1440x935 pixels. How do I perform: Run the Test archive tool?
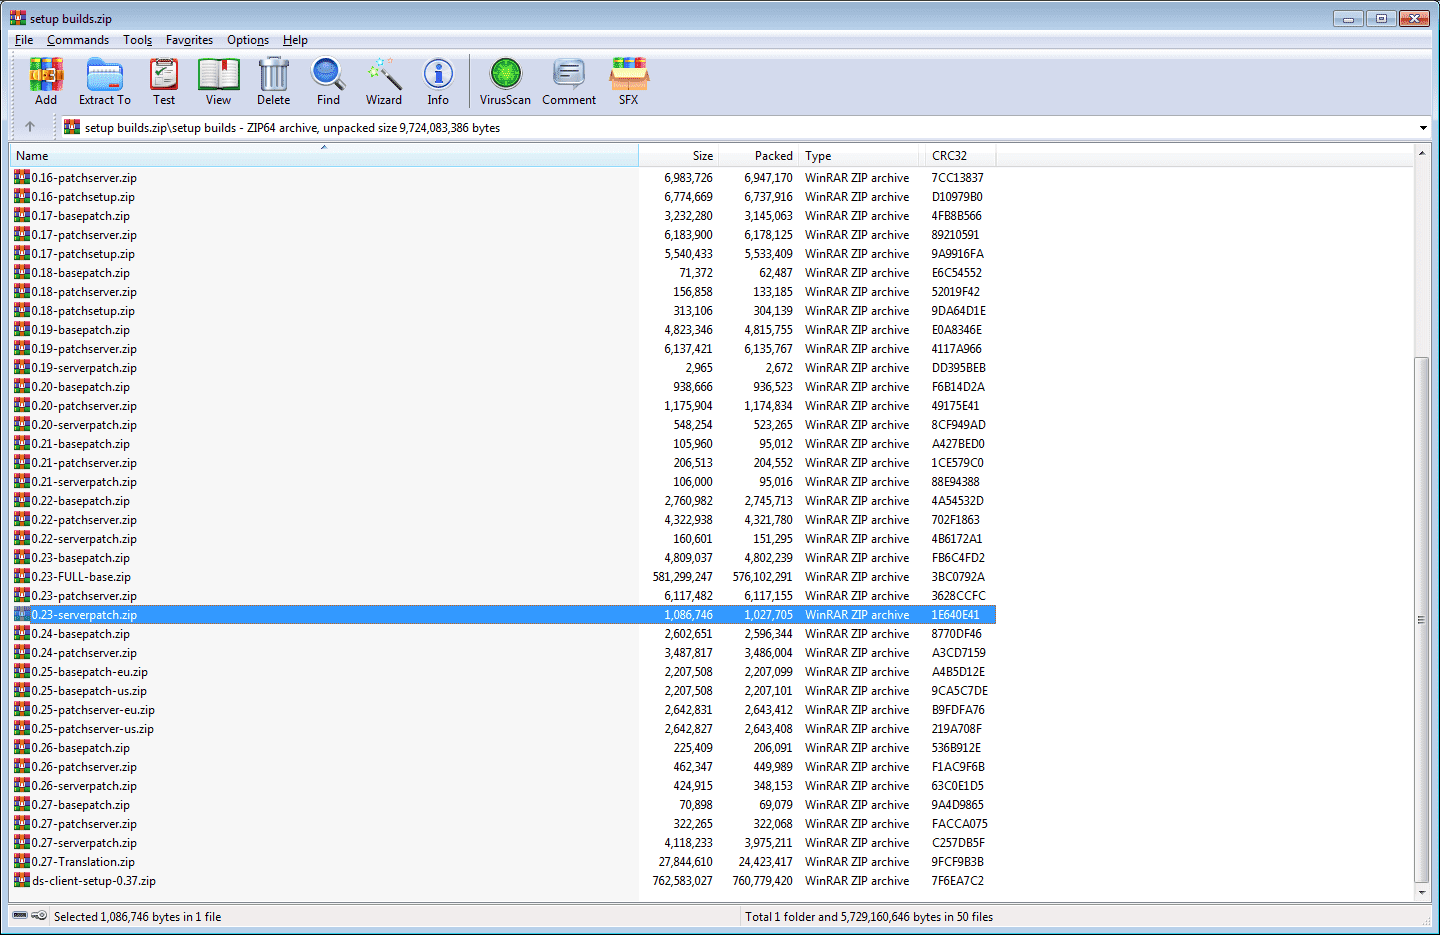pyautogui.click(x=164, y=81)
